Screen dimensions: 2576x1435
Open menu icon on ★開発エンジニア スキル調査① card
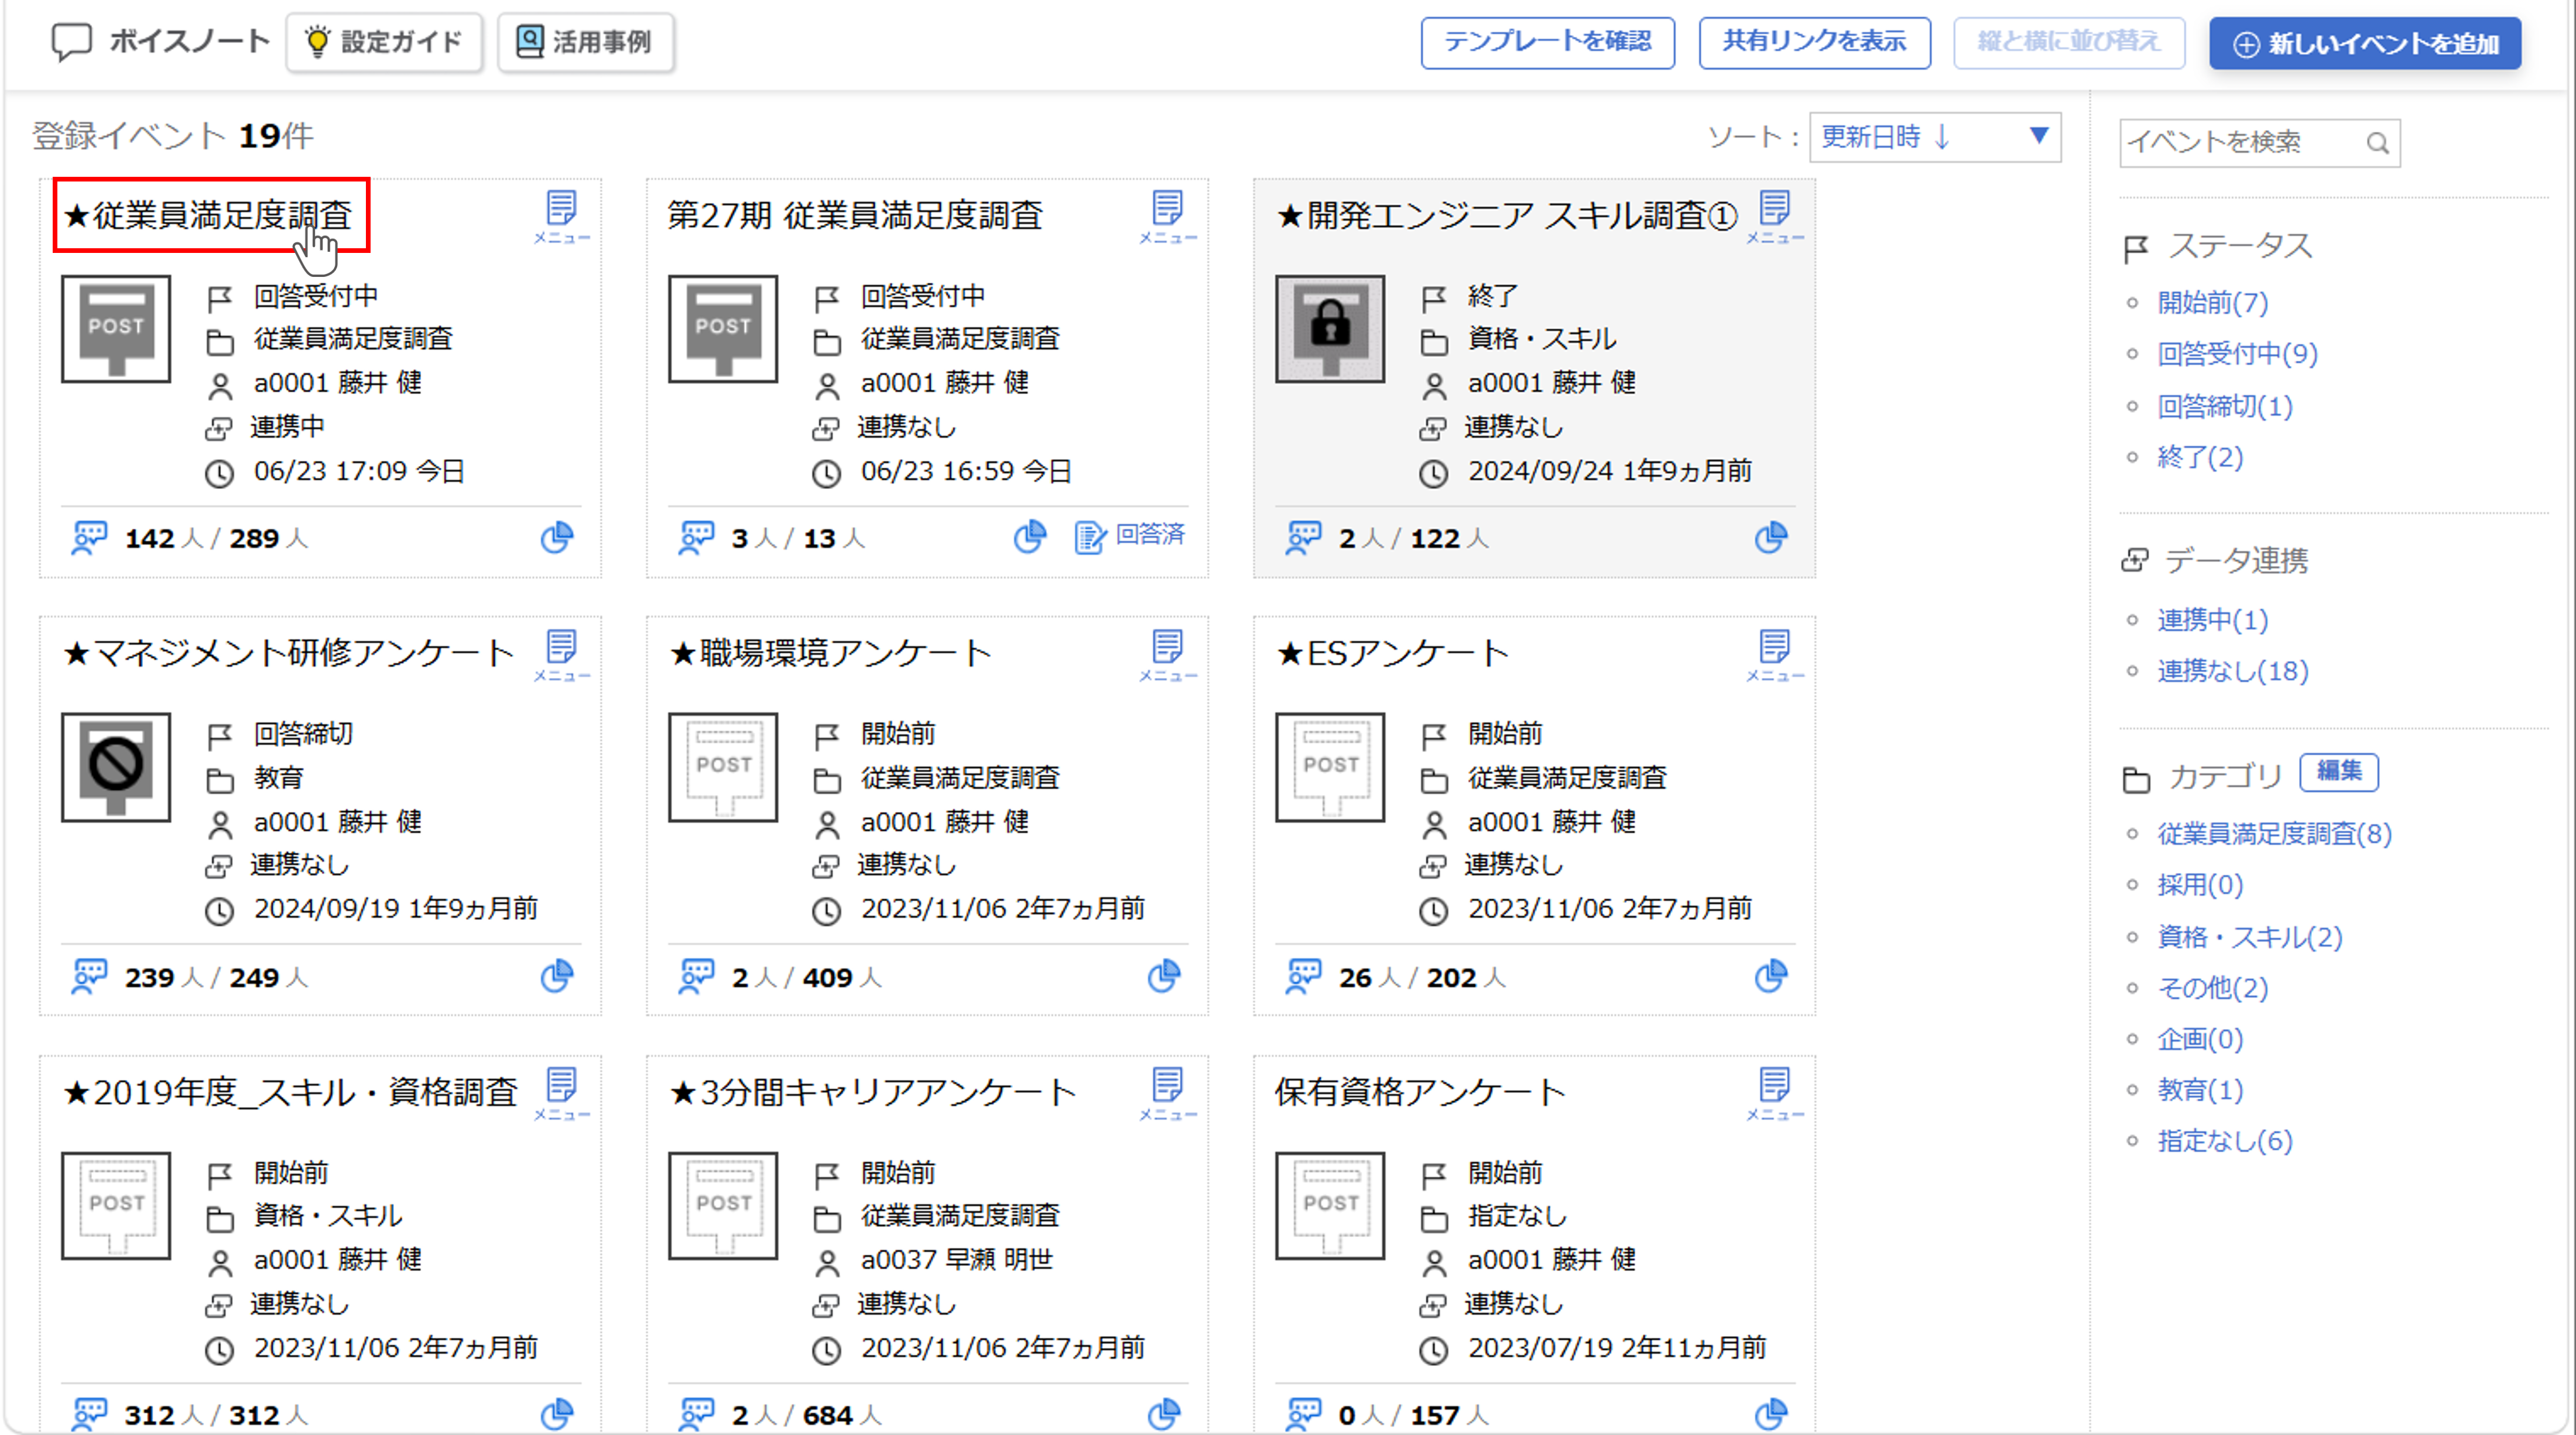[1774, 216]
